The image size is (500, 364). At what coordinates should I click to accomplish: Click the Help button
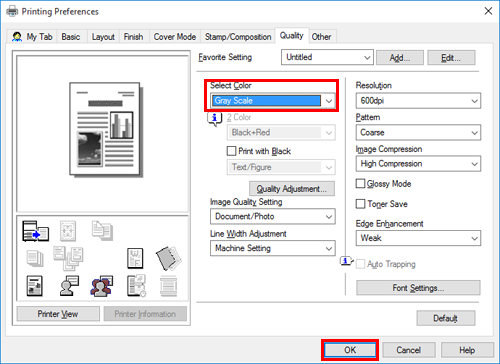click(467, 350)
